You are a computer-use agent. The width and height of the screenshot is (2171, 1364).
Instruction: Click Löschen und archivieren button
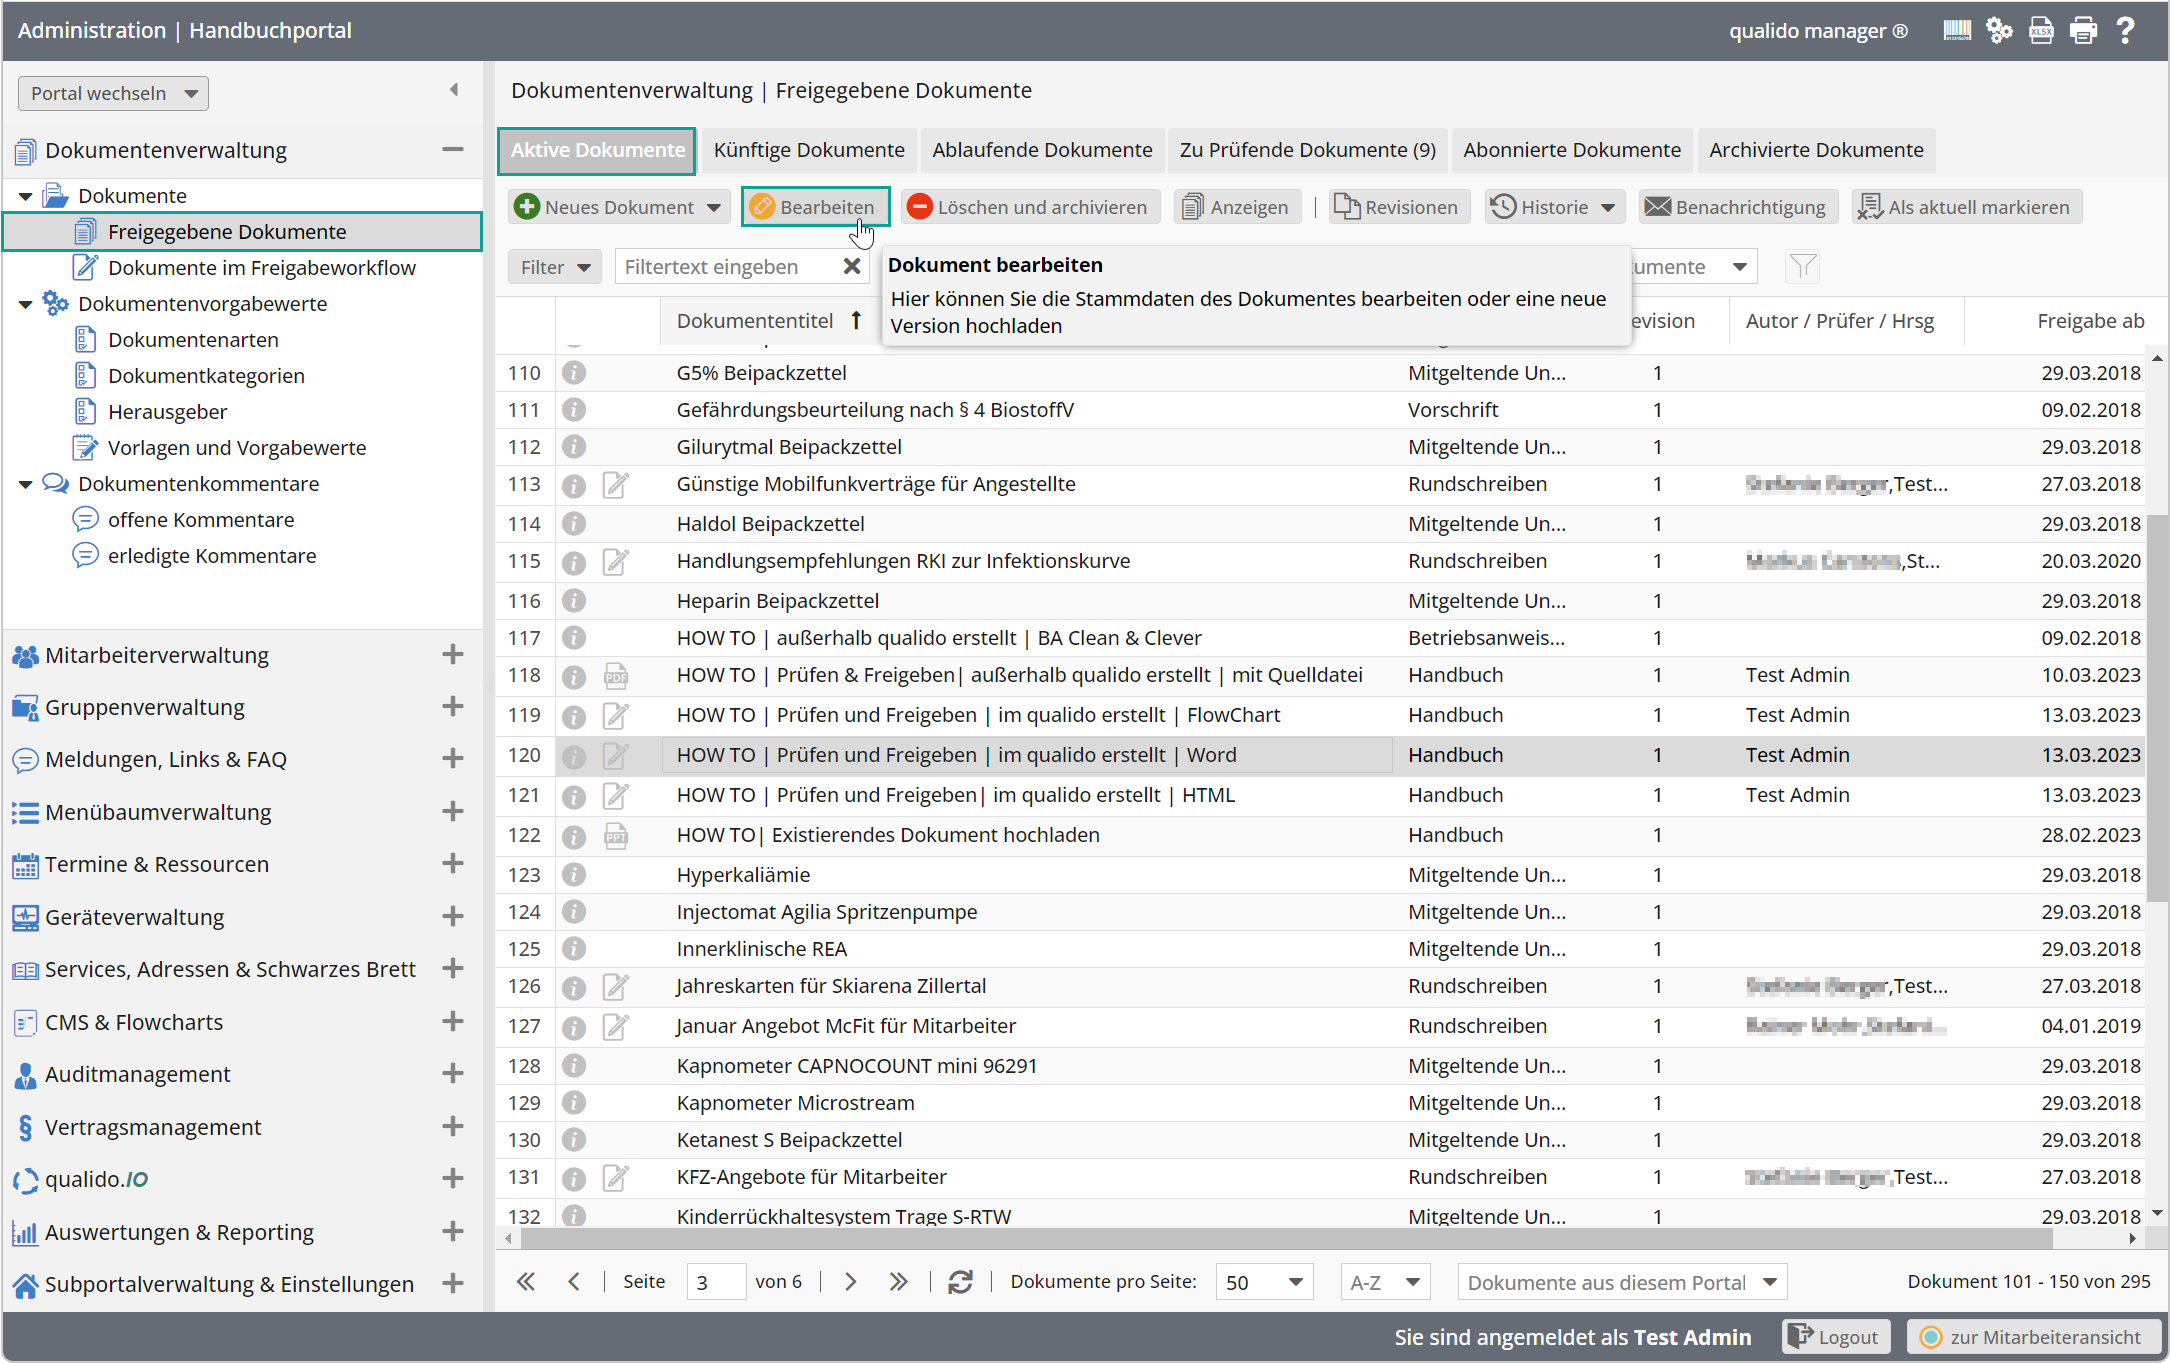(x=1029, y=208)
